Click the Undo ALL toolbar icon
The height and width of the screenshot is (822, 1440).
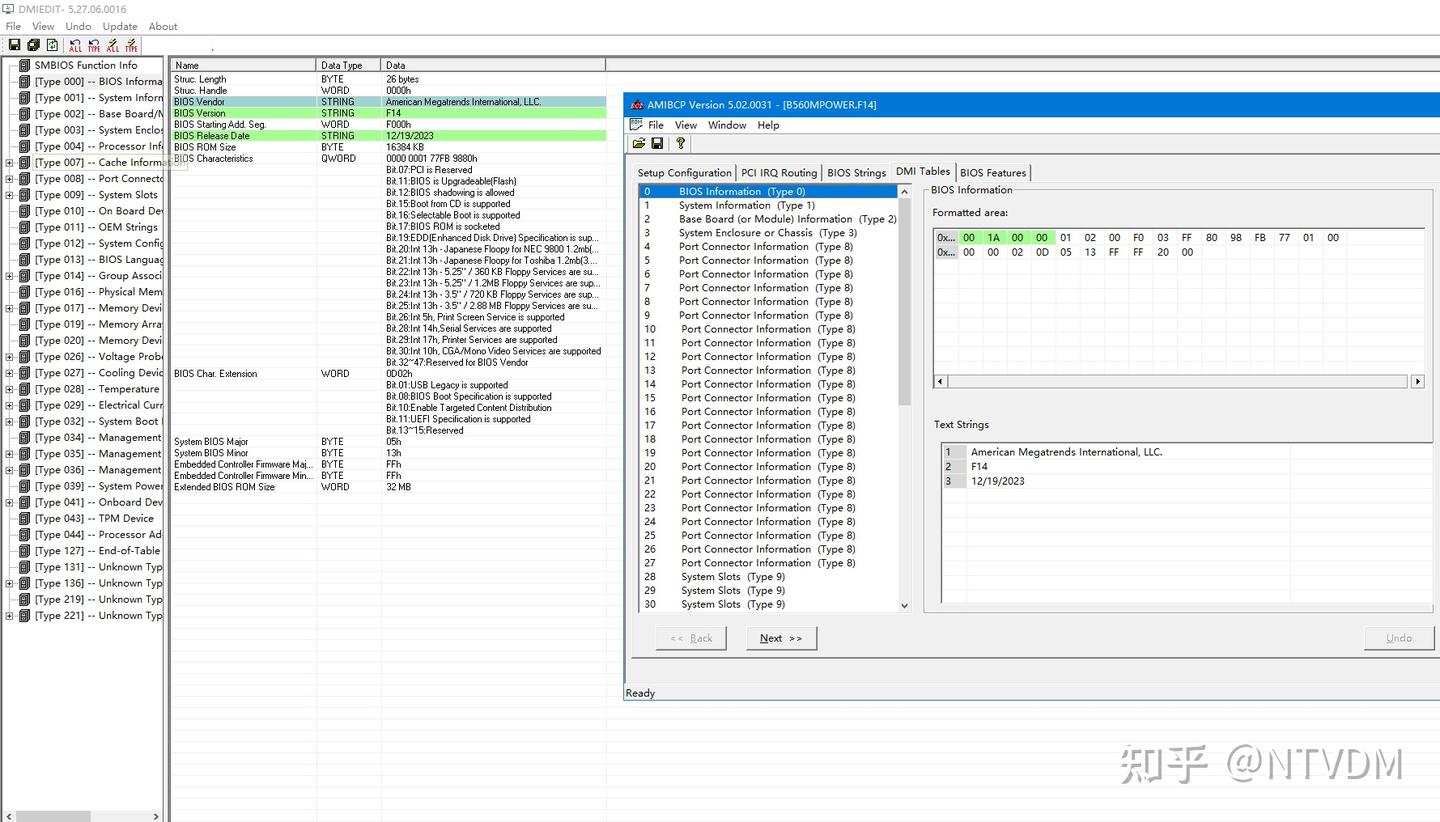[x=74, y=45]
